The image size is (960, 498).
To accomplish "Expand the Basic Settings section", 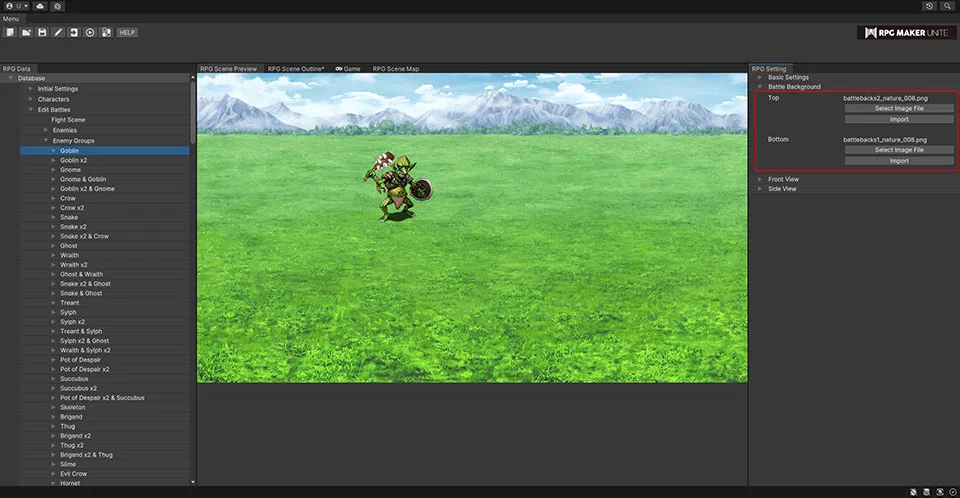I will (788, 77).
